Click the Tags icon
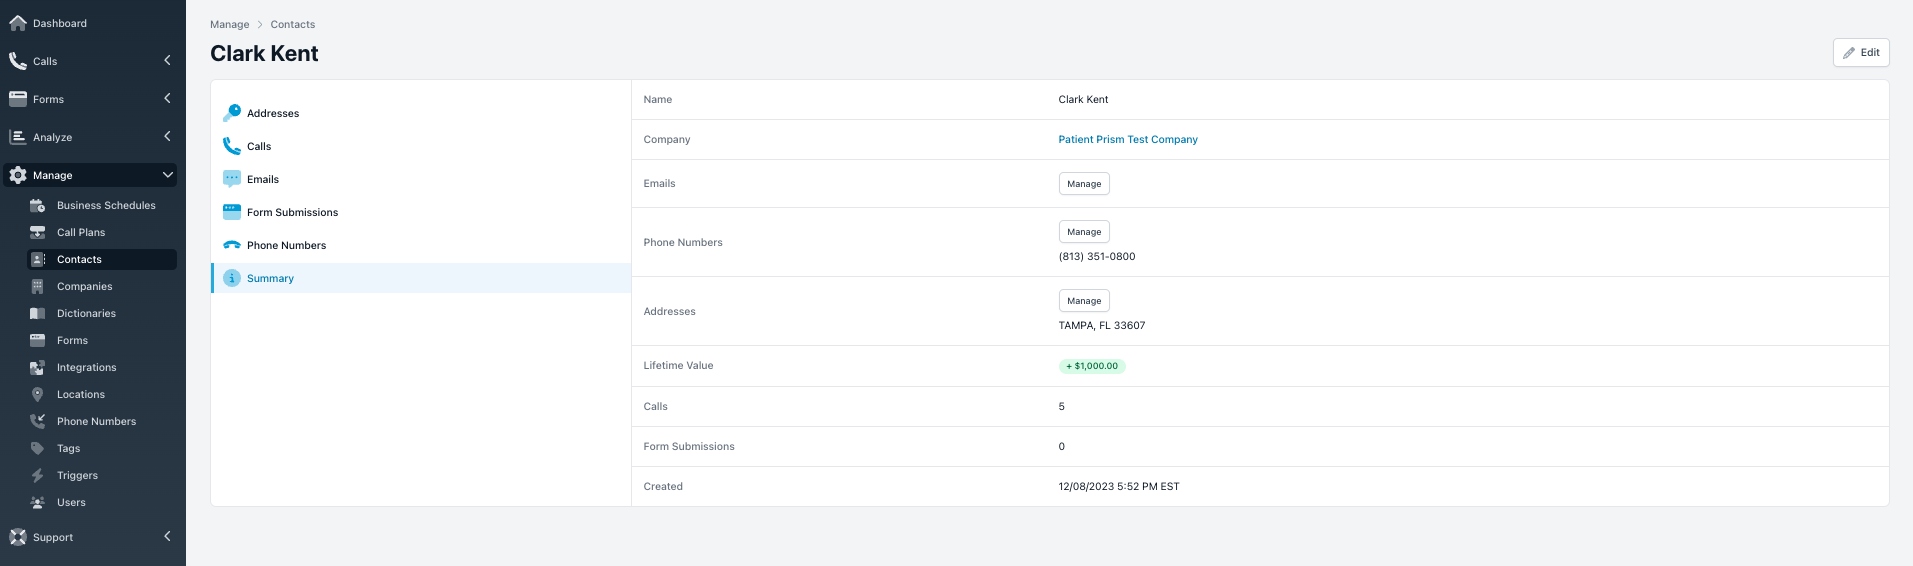1913x566 pixels. point(38,448)
